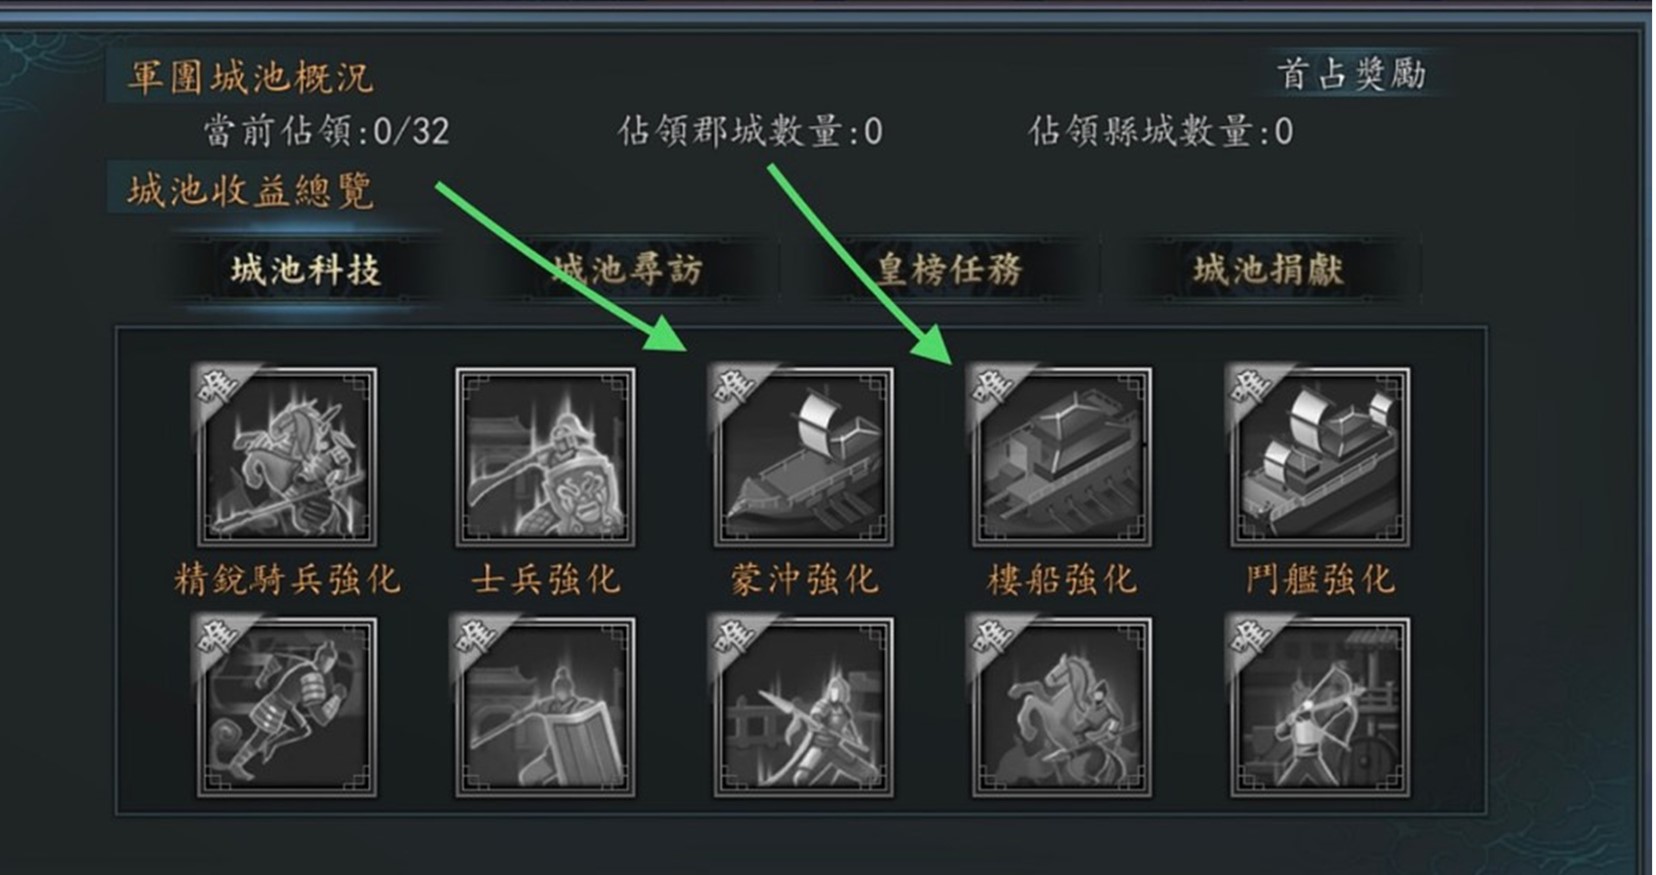Select the 樓船強化 tower ship icon
This screenshot has height=875, width=1656.
point(1061,456)
